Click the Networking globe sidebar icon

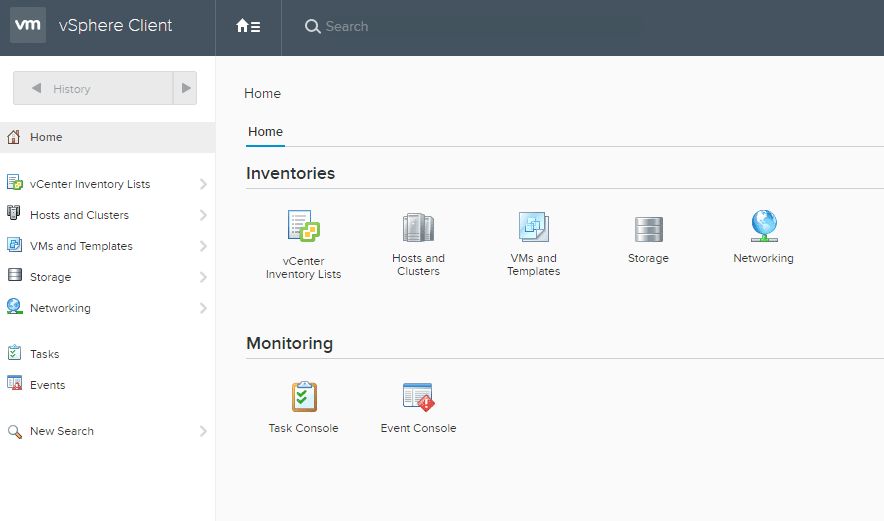[x=14, y=306]
